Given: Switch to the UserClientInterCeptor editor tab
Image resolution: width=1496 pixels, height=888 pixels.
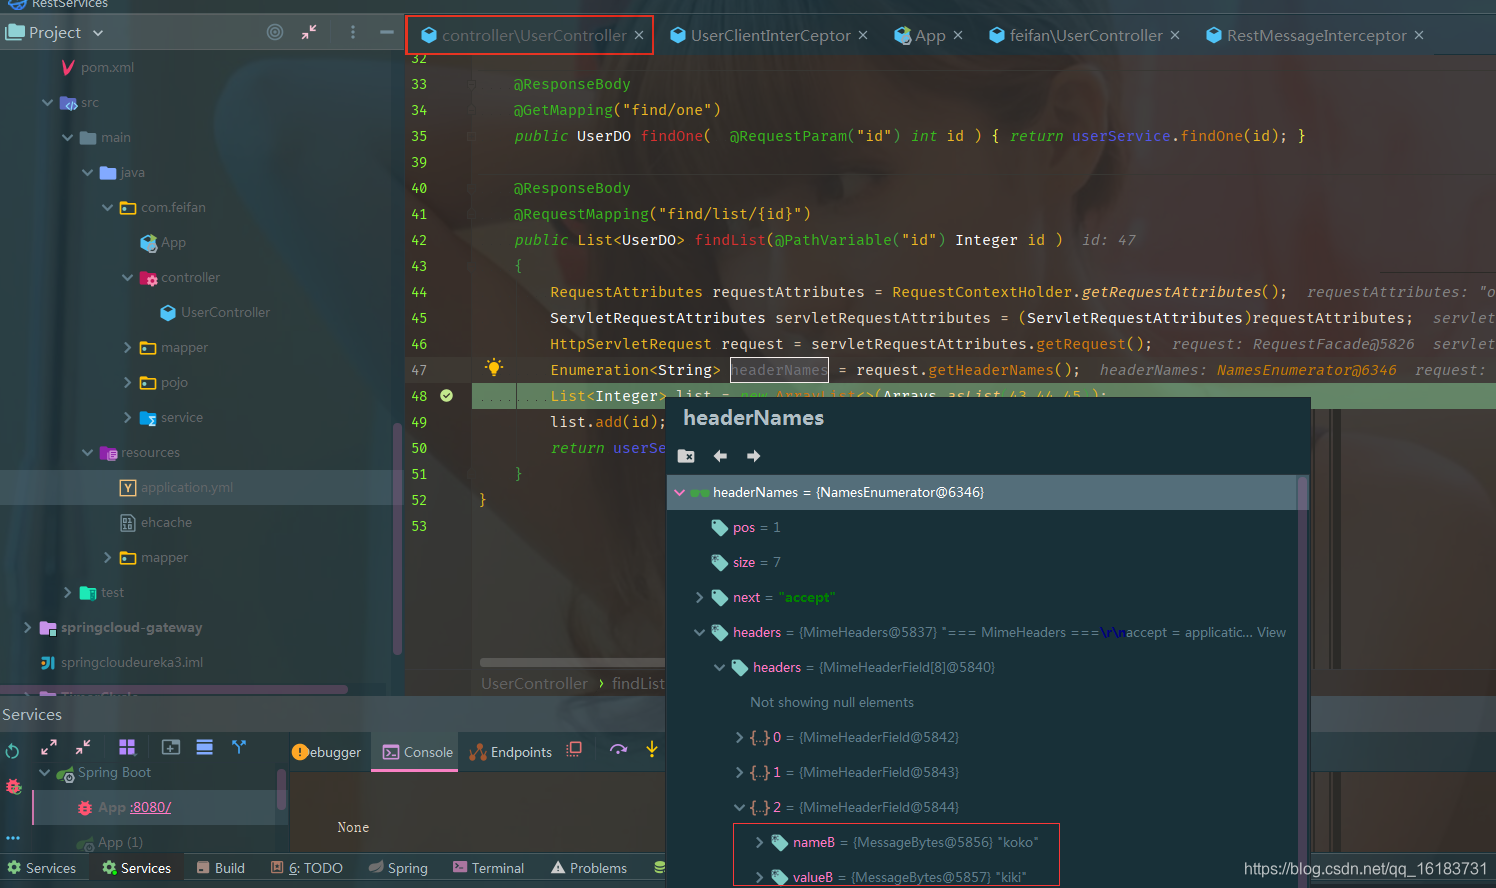Looking at the screenshot, I should tap(770, 35).
